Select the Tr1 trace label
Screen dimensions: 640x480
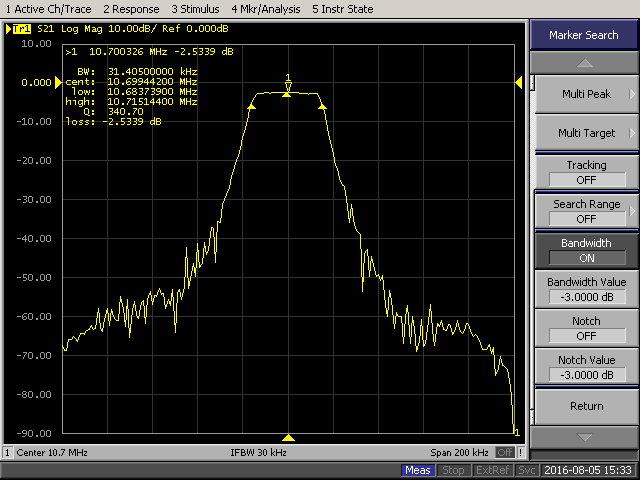[x=22, y=29]
